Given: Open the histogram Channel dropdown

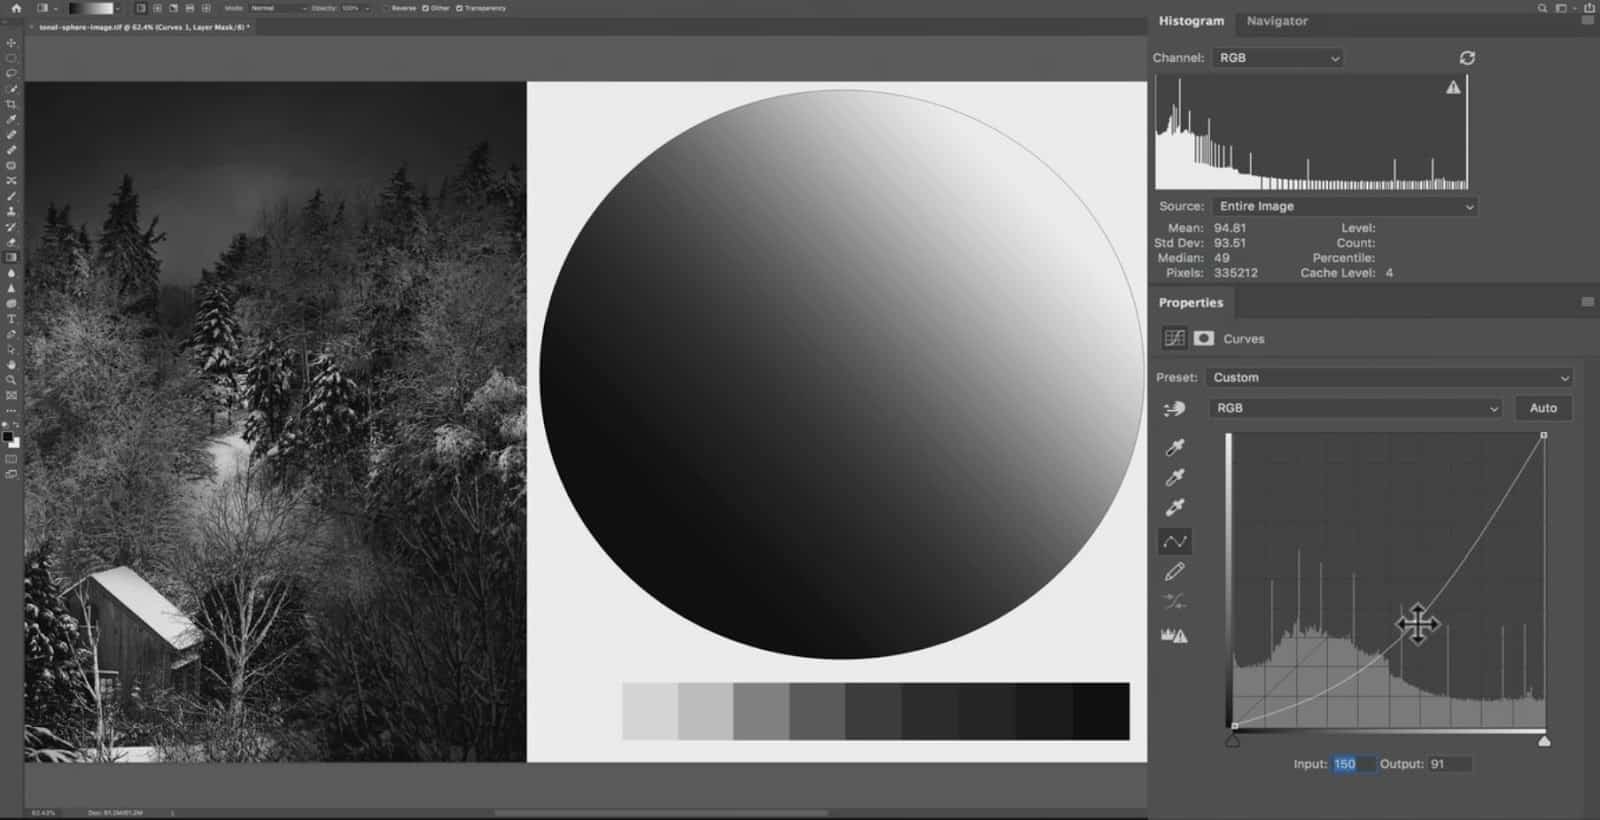Looking at the screenshot, I should point(1277,58).
